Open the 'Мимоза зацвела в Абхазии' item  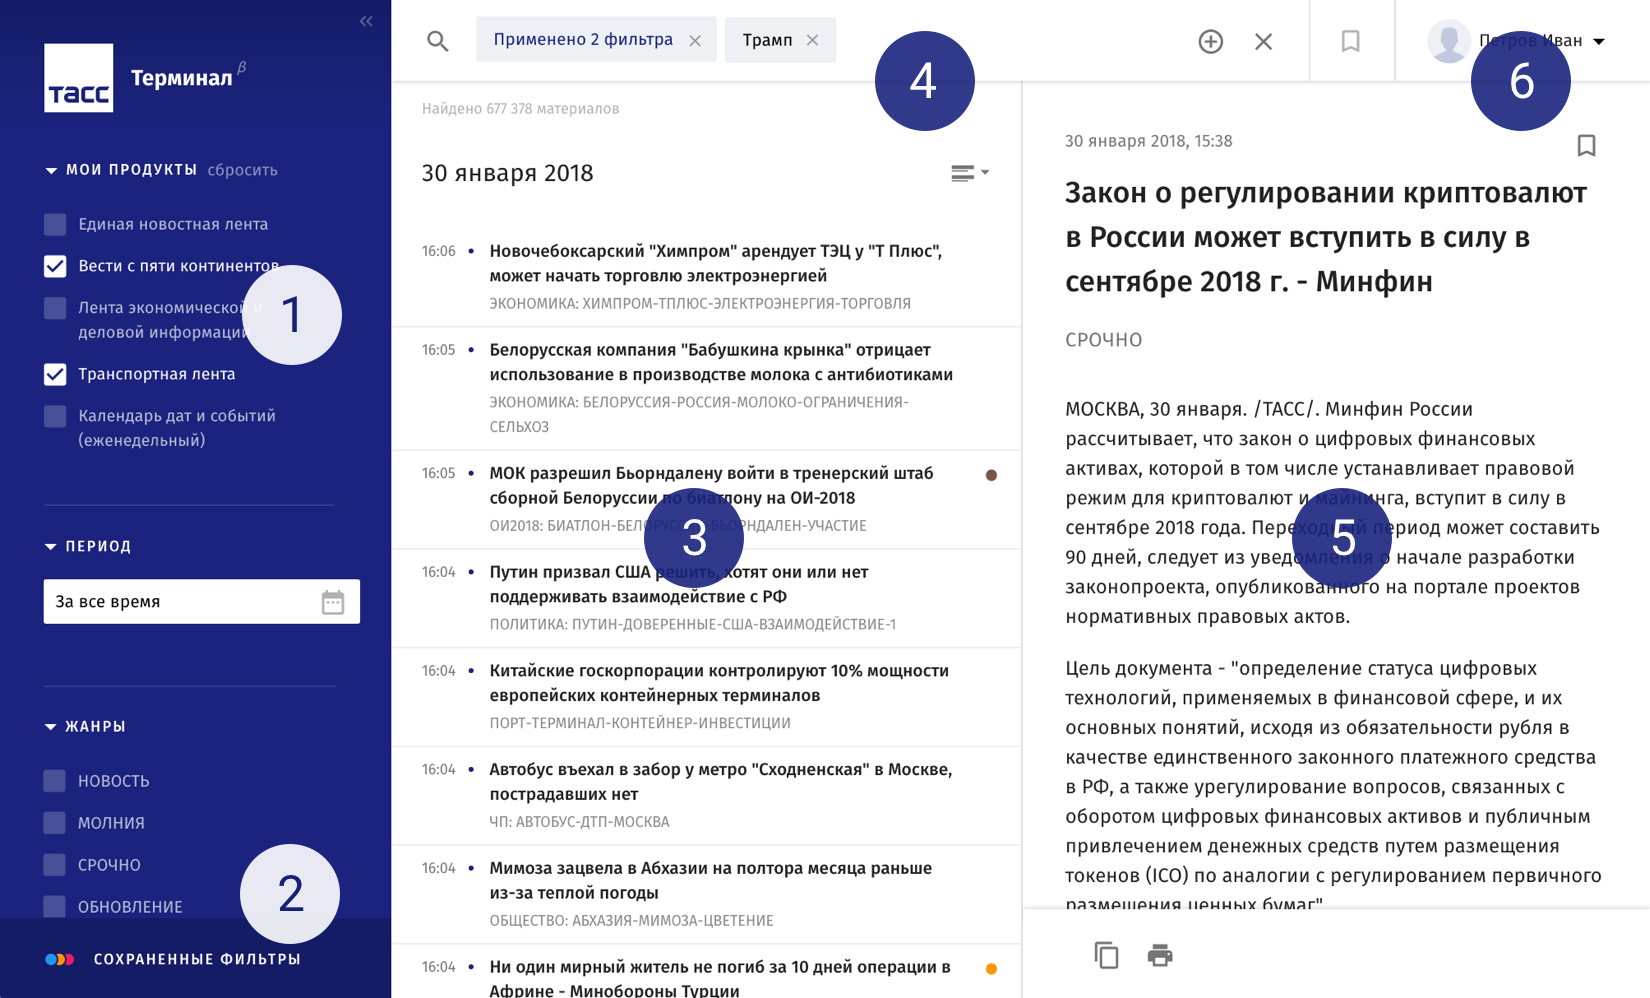coord(706,895)
